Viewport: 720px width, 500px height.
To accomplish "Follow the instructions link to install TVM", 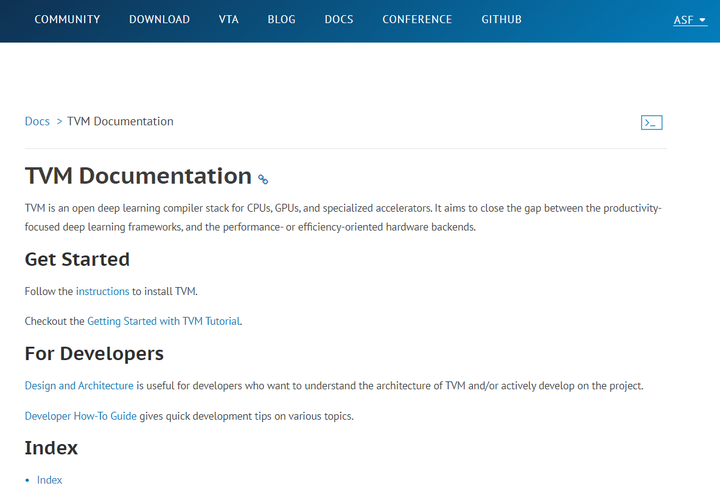I will [x=102, y=291].
